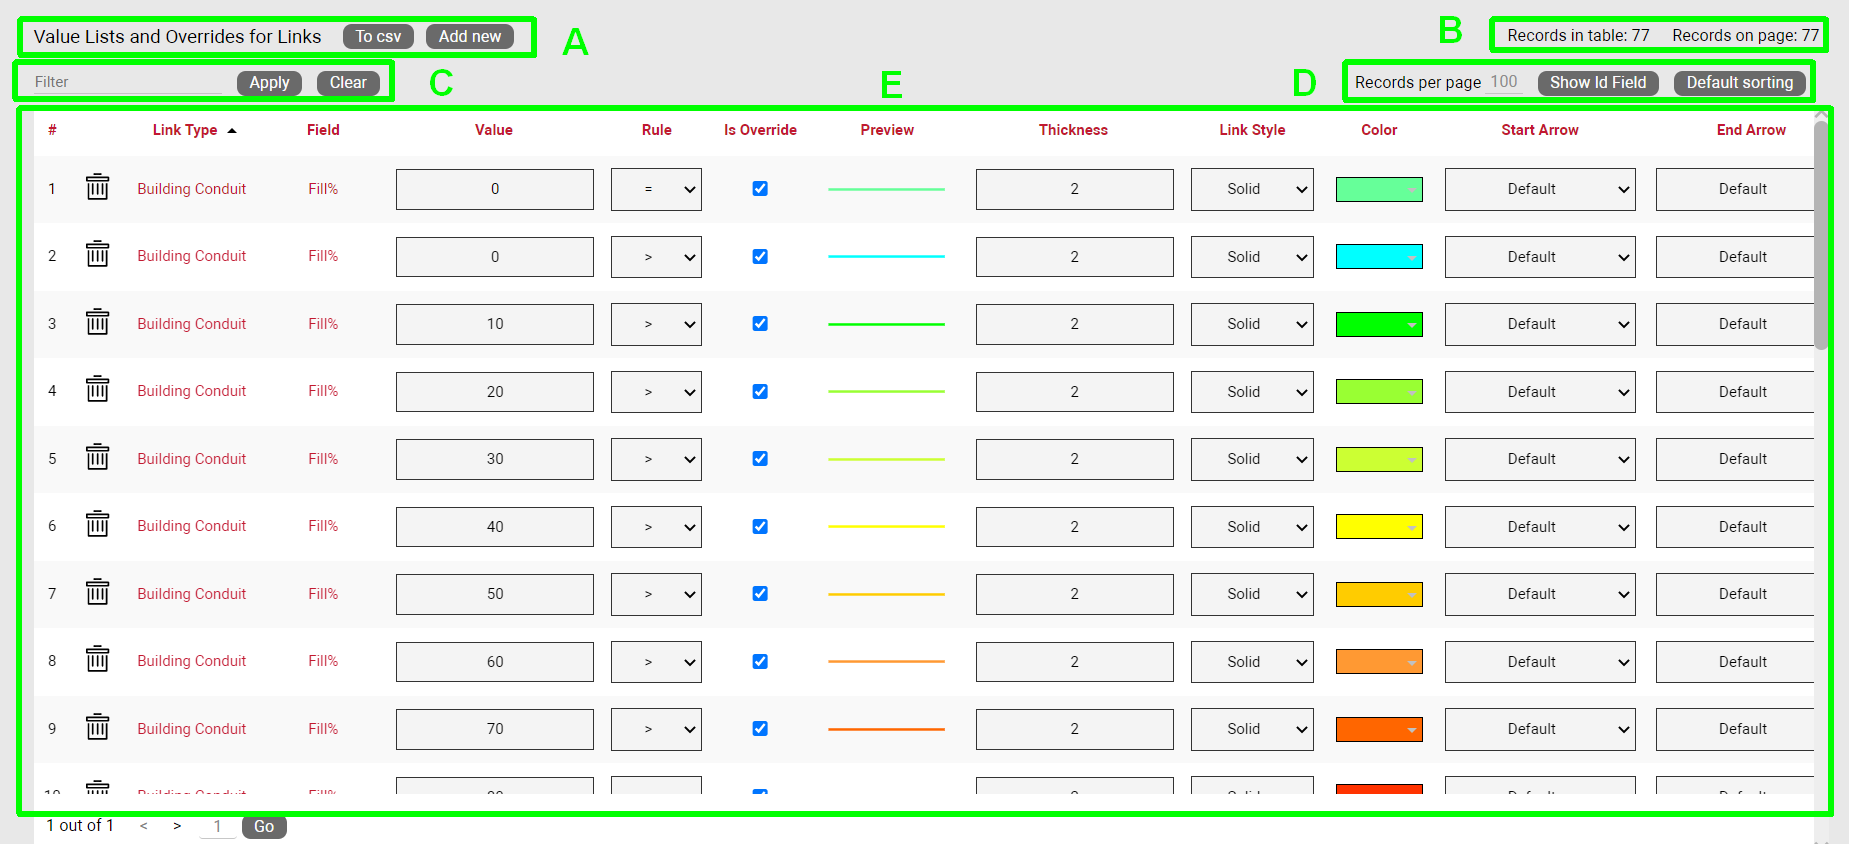The width and height of the screenshot is (1849, 844).
Task: Go to next page arrow
Action: tap(177, 826)
